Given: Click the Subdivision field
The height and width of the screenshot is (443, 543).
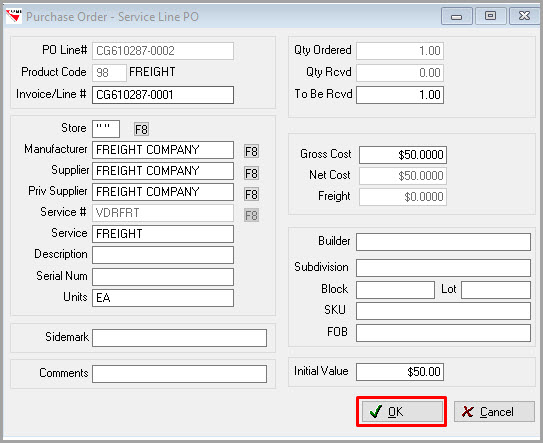Looking at the screenshot, I should point(443,268).
